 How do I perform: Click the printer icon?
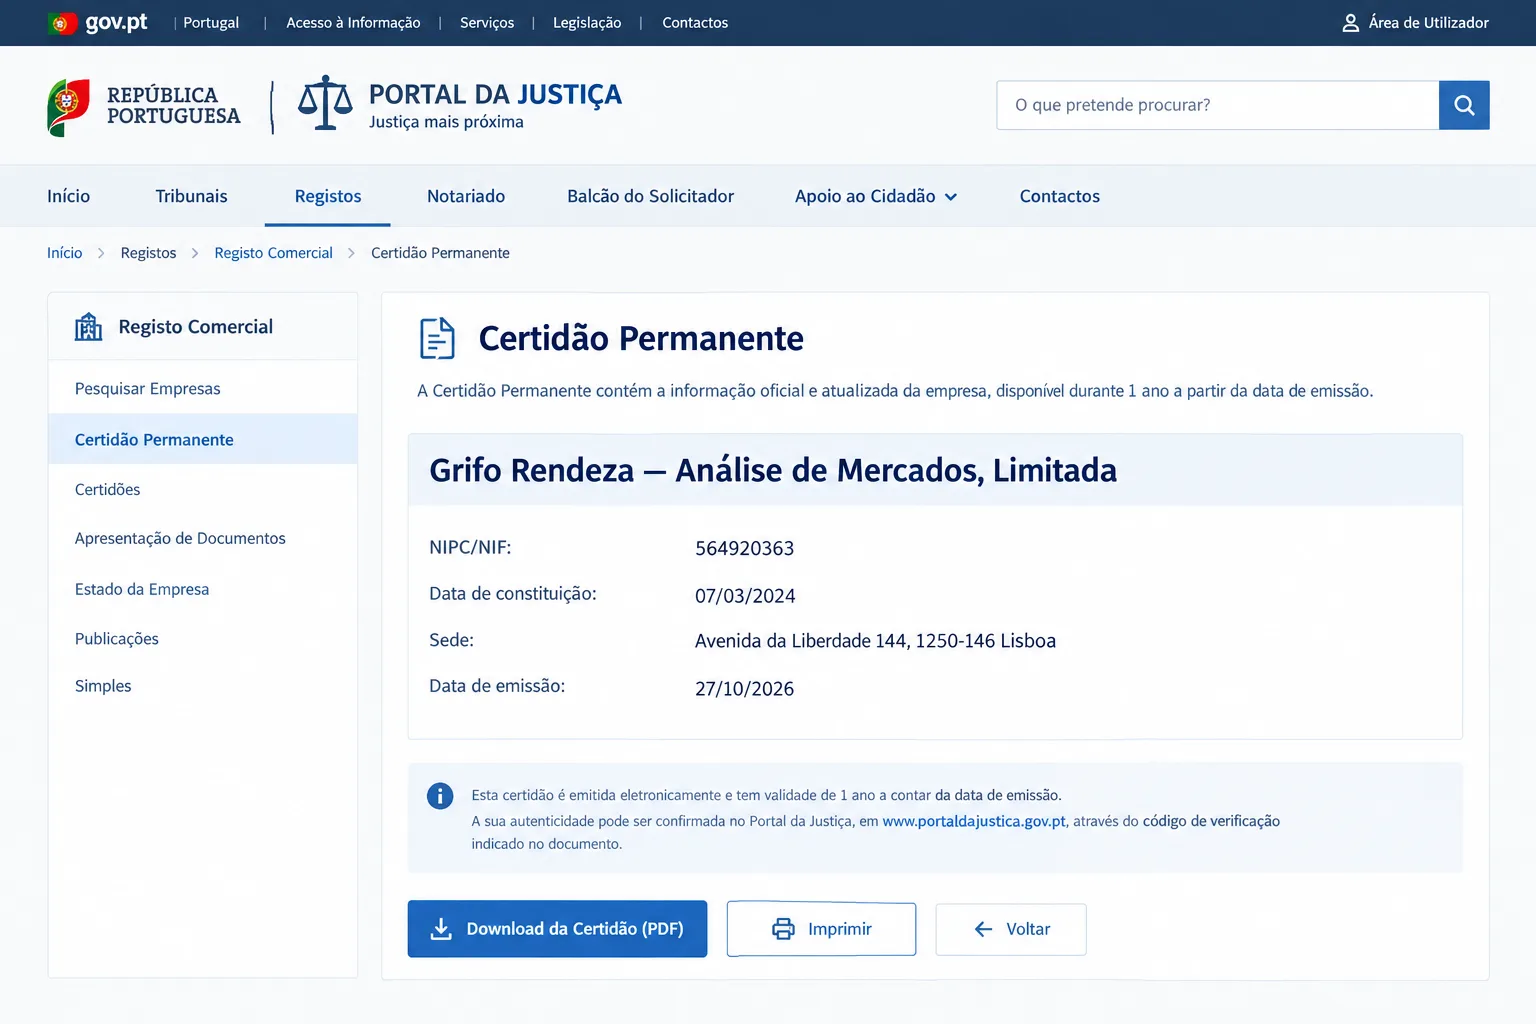(x=783, y=929)
